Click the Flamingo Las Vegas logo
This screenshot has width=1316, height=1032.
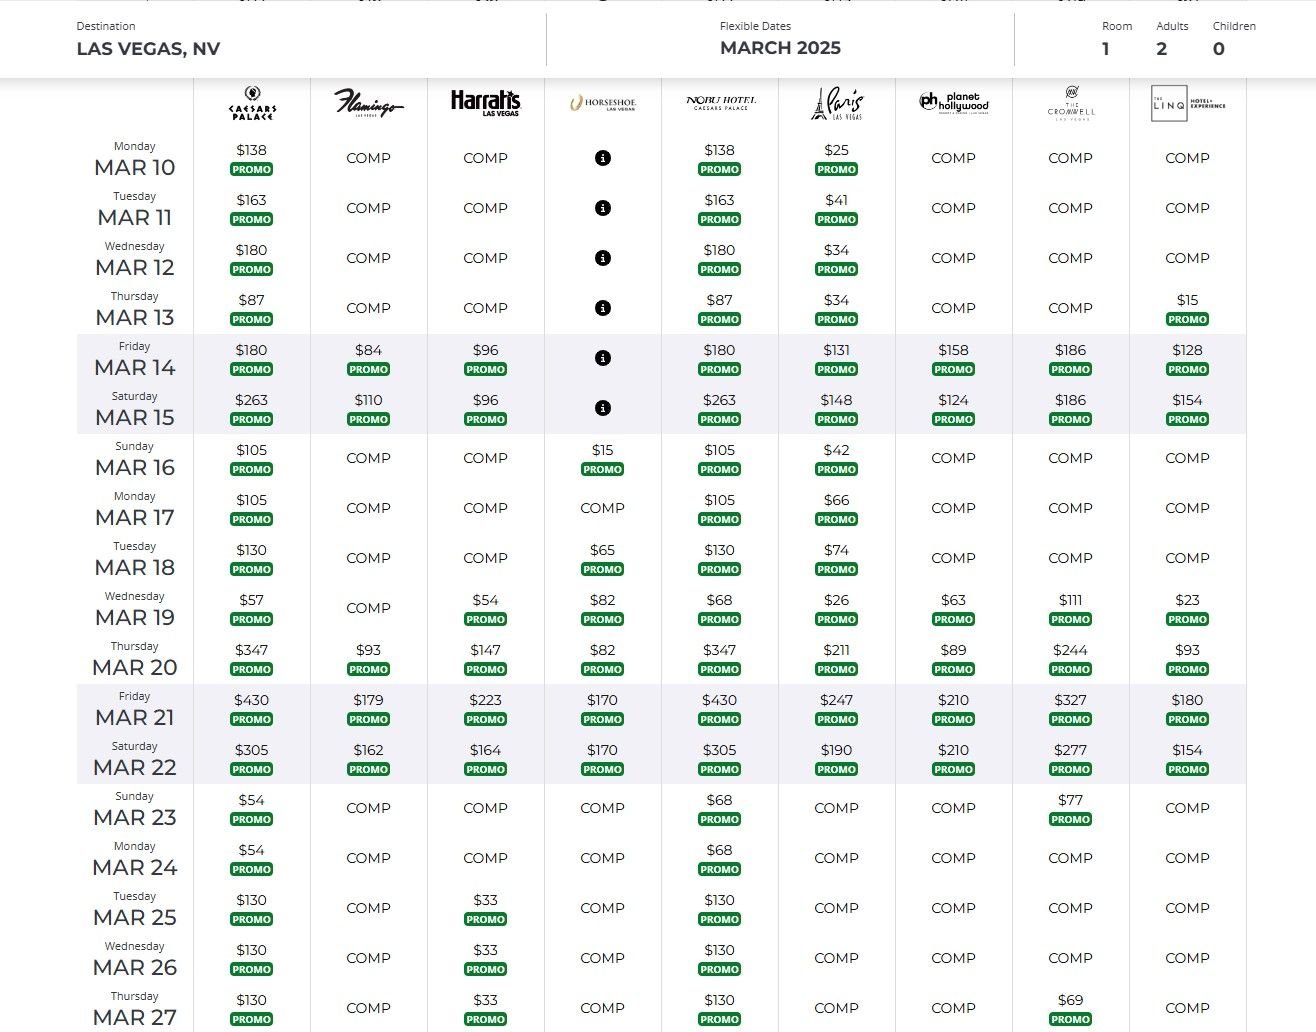point(368,103)
